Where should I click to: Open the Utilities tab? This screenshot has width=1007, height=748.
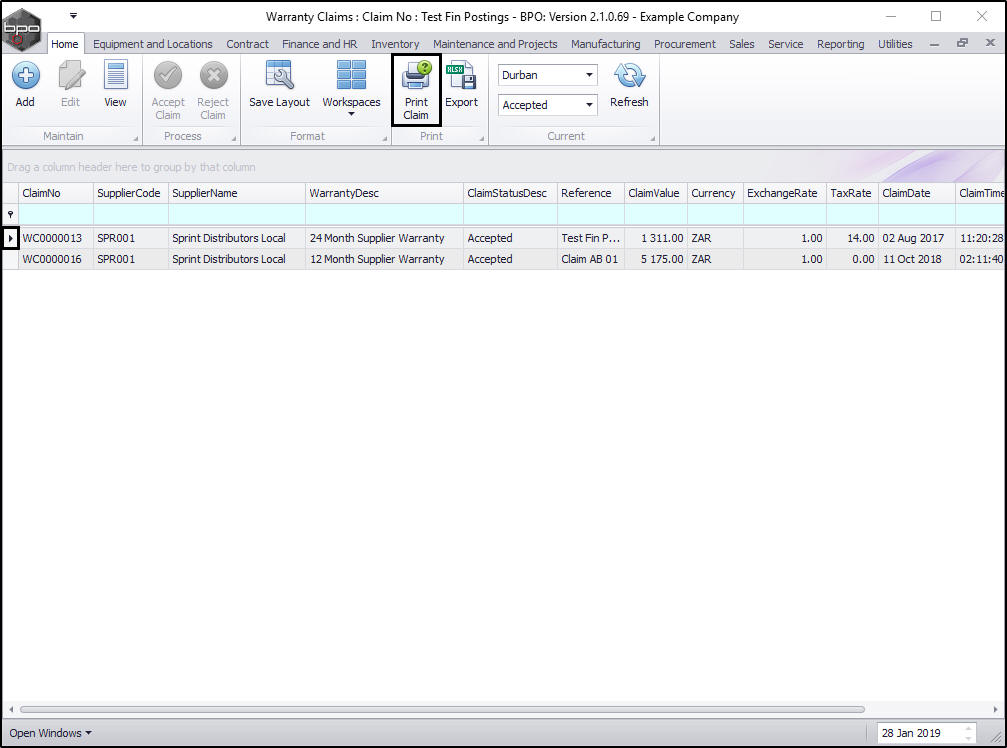coord(895,44)
